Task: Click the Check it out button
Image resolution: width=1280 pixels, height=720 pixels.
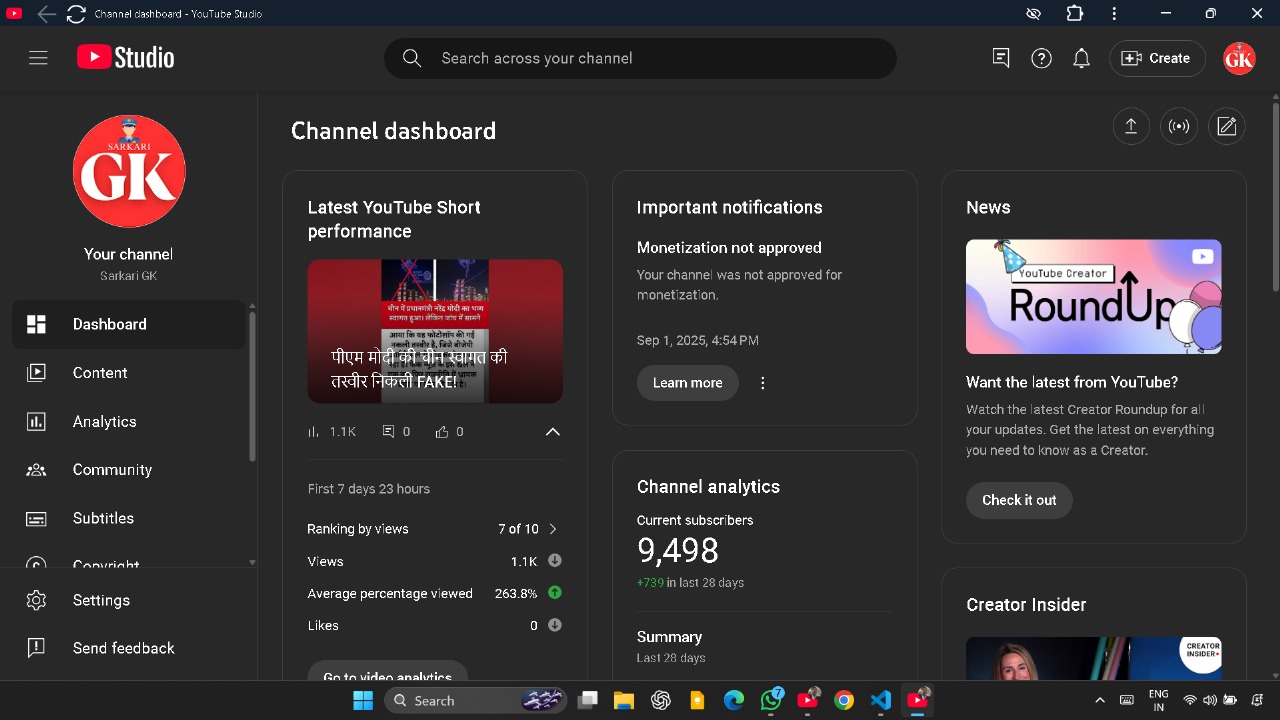Action: point(1019,500)
